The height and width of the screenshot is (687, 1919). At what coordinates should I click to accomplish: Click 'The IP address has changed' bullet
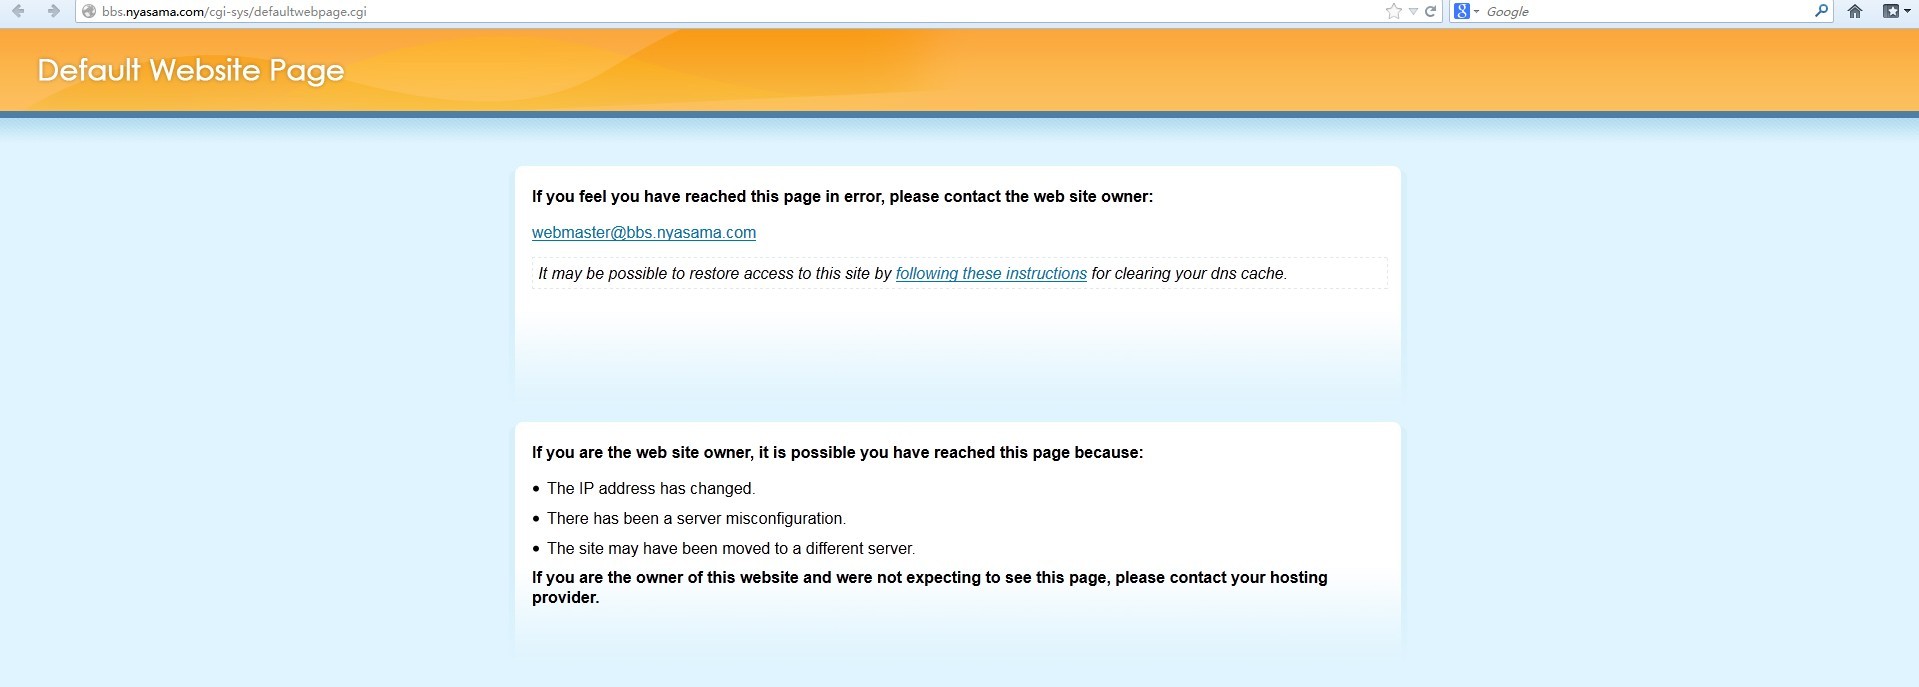point(650,489)
